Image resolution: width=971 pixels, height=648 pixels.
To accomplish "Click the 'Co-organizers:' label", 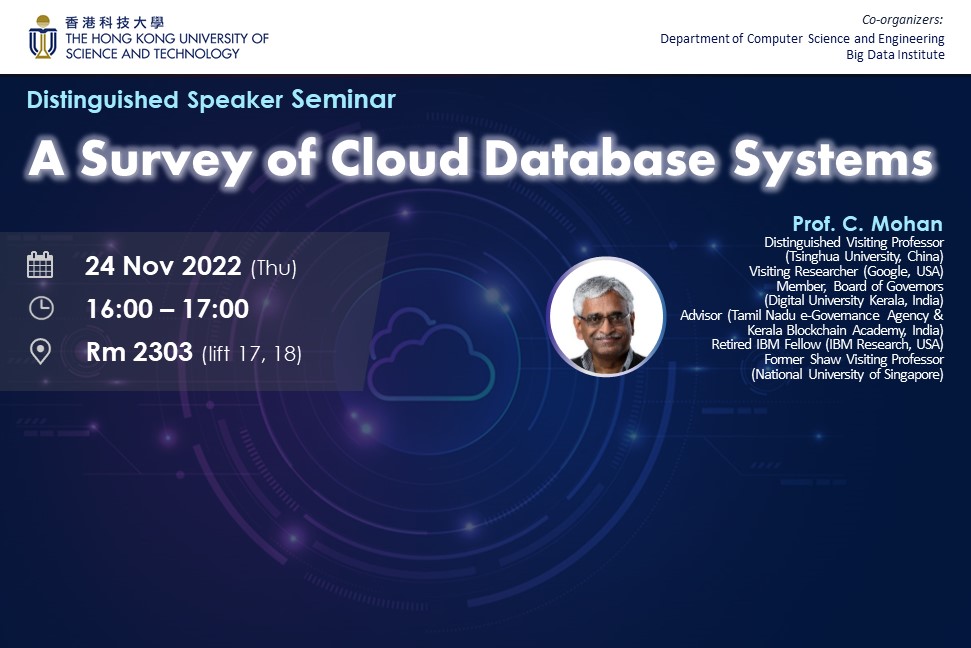I will click(x=903, y=21).
